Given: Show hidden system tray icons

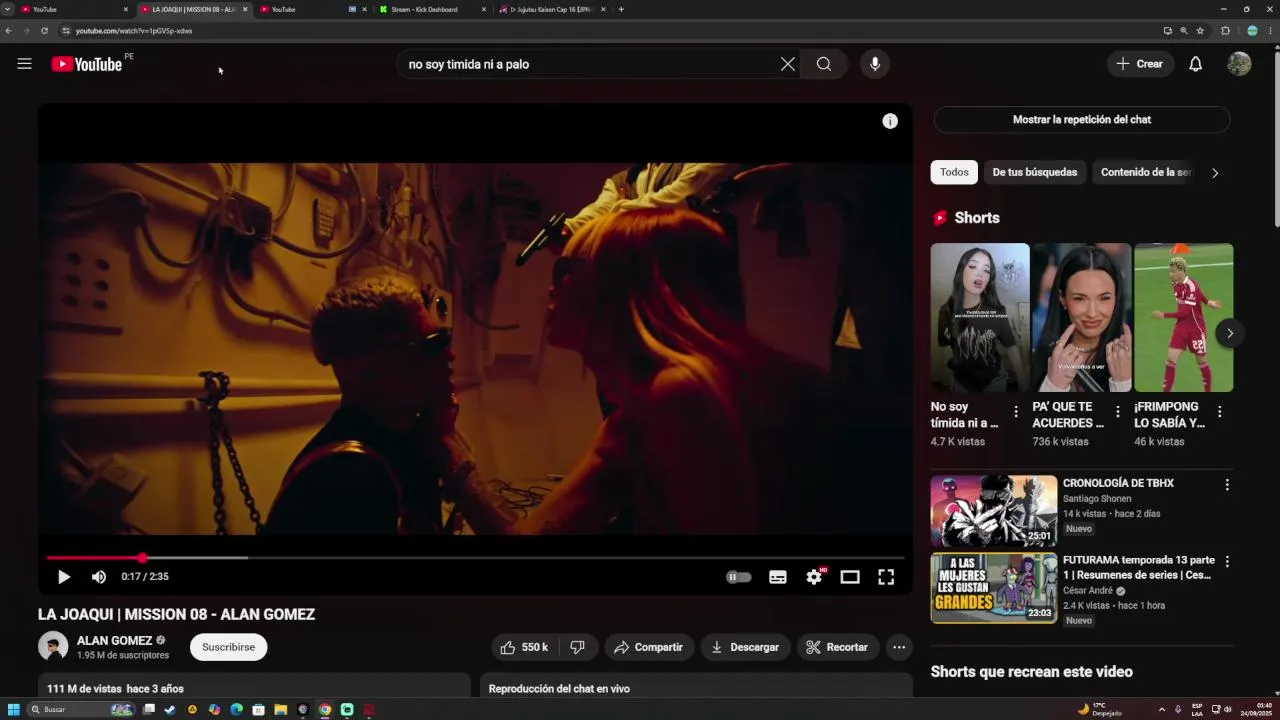Looking at the screenshot, I should 1161,710.
